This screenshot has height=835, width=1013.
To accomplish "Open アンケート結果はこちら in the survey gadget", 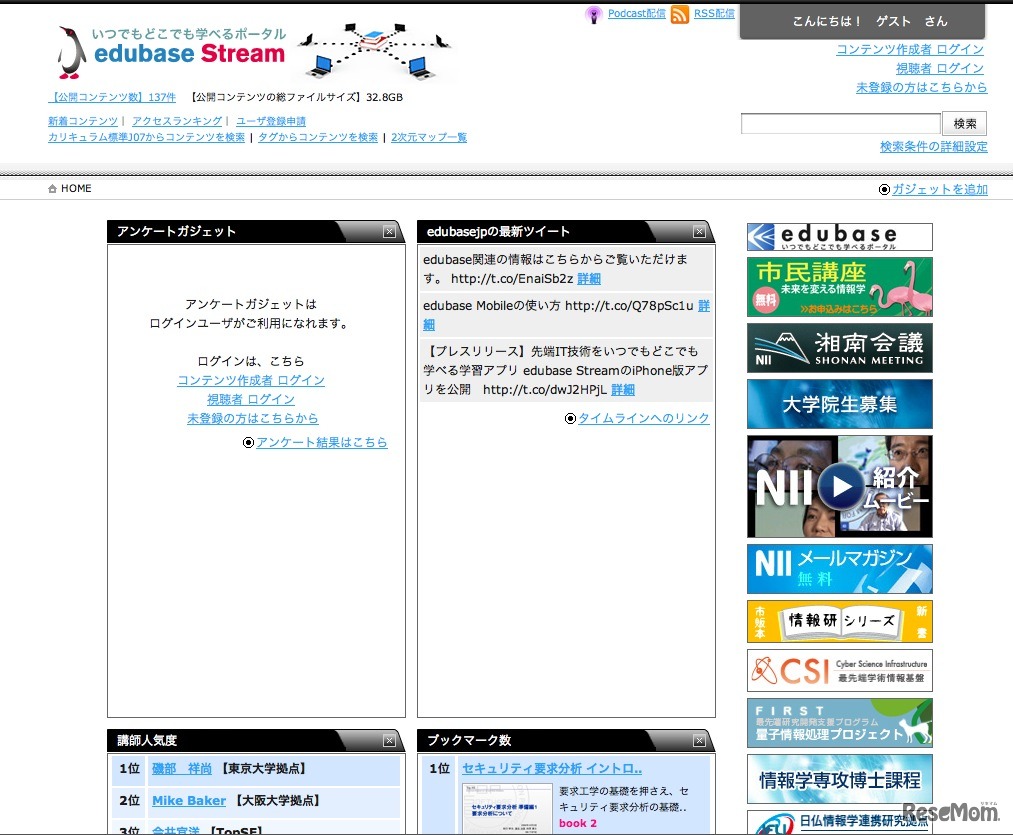I will pos(324,442).
